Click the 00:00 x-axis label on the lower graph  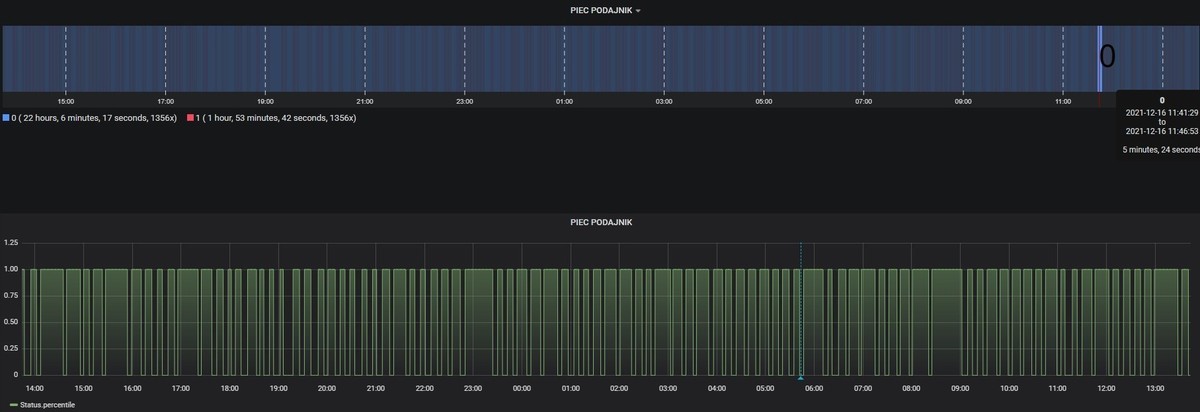[521, 388]
